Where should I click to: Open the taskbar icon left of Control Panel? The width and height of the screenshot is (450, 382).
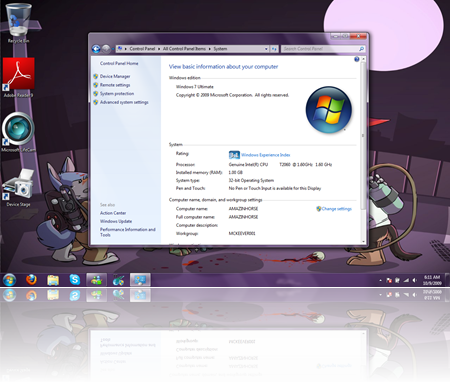click(118, 280)
